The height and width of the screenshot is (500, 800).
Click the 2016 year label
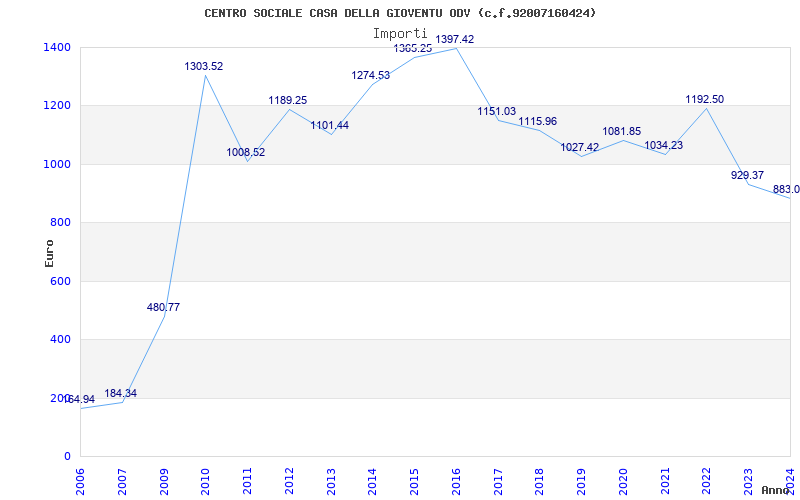point(456,482)
